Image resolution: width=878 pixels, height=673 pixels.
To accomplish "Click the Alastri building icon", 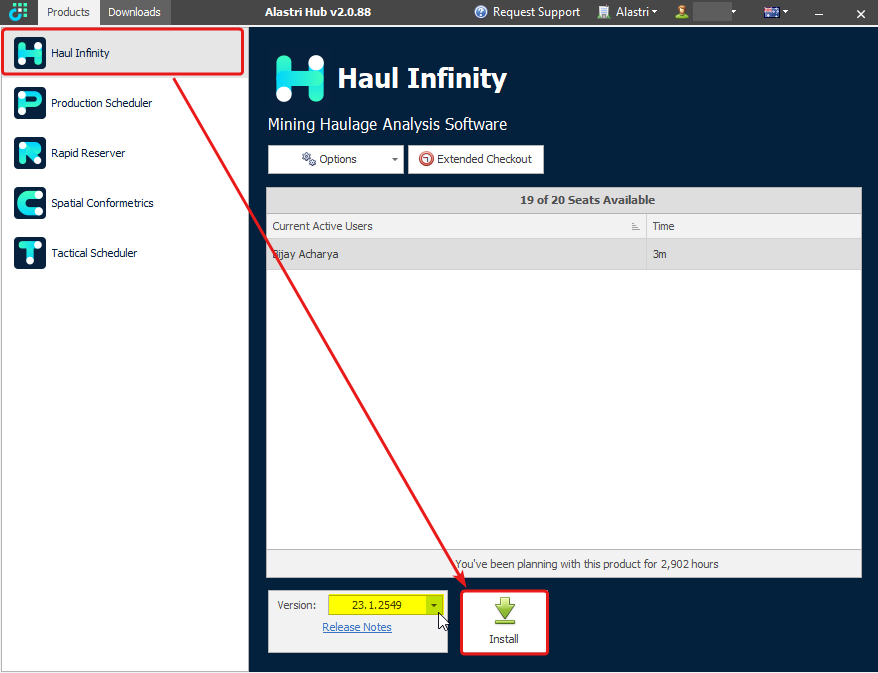I will [603, 12].
